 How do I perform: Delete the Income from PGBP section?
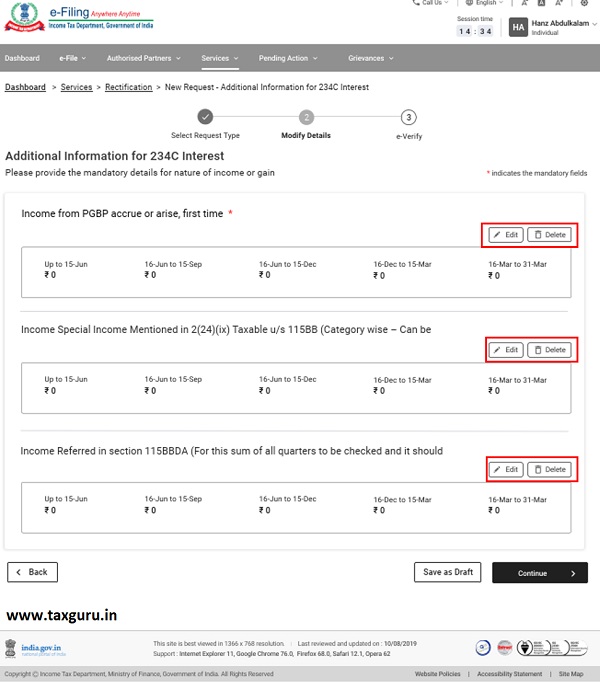pyautogui.click(x=550, y=235)
